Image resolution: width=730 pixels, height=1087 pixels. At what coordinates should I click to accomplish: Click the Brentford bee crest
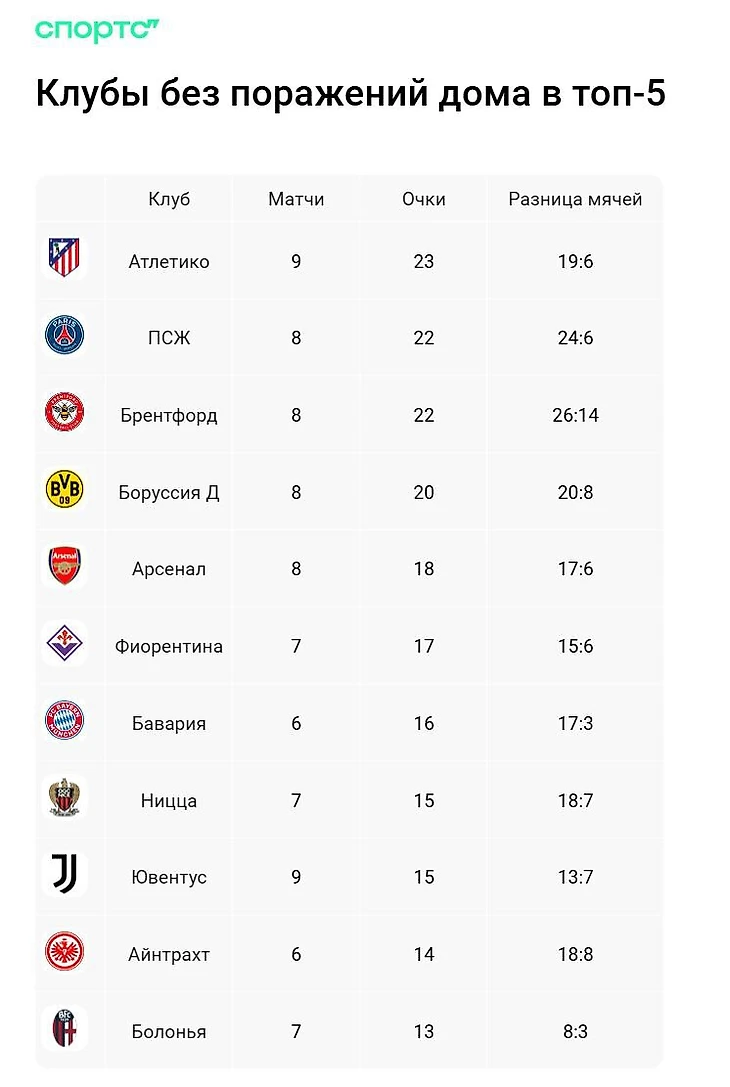coord(65,412)
